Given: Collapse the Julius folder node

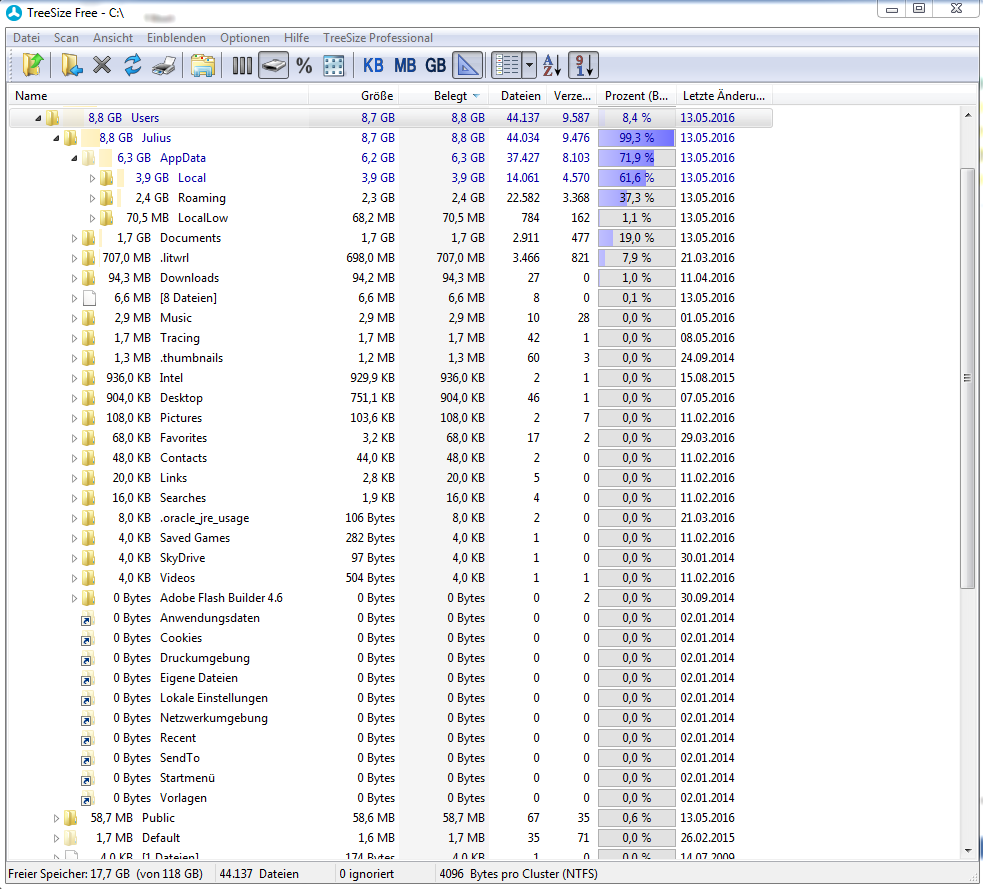Looking at the screenshot, I should click(x=56, y=138).
